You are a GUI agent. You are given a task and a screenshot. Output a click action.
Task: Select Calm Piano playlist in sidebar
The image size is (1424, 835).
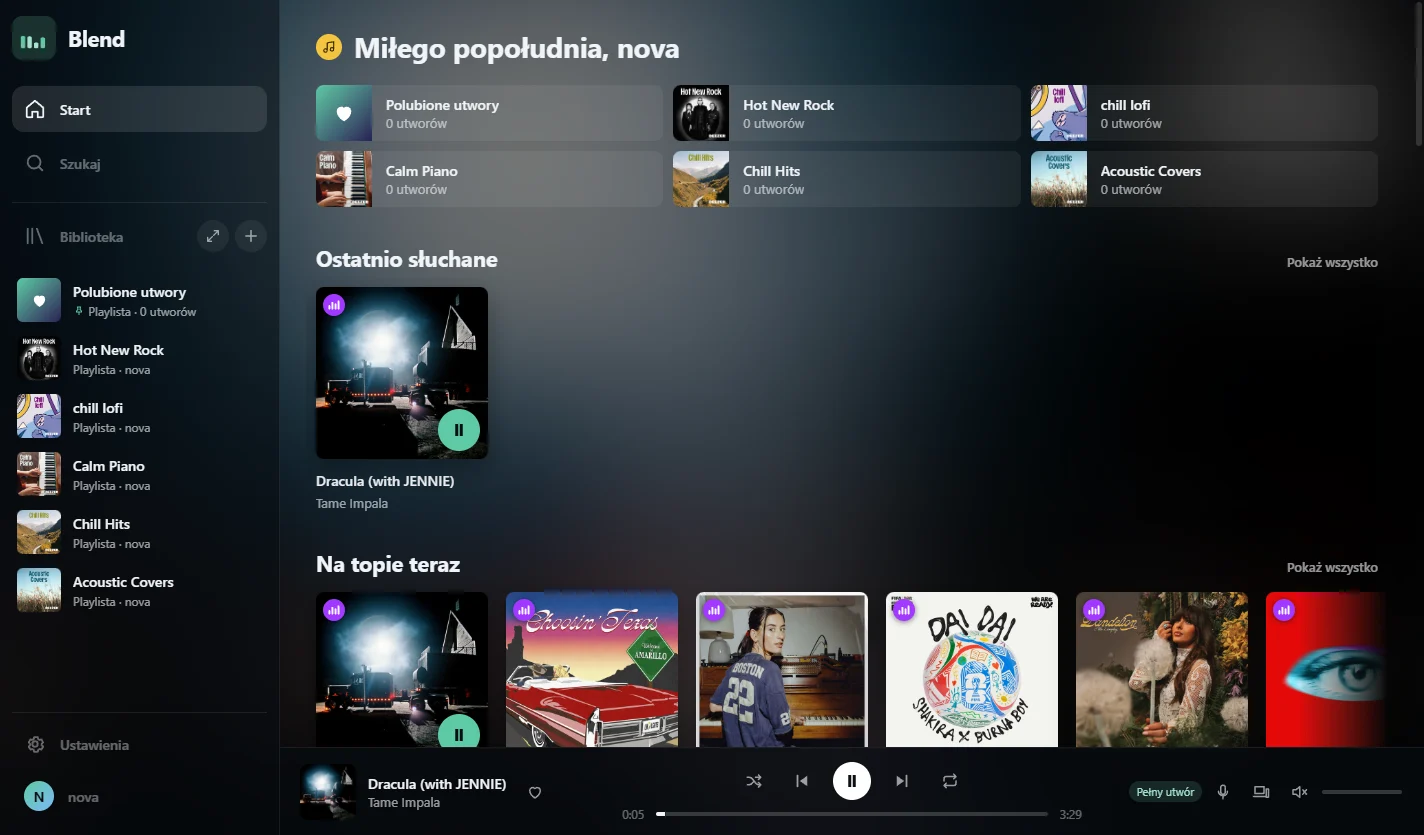(139, 474)
